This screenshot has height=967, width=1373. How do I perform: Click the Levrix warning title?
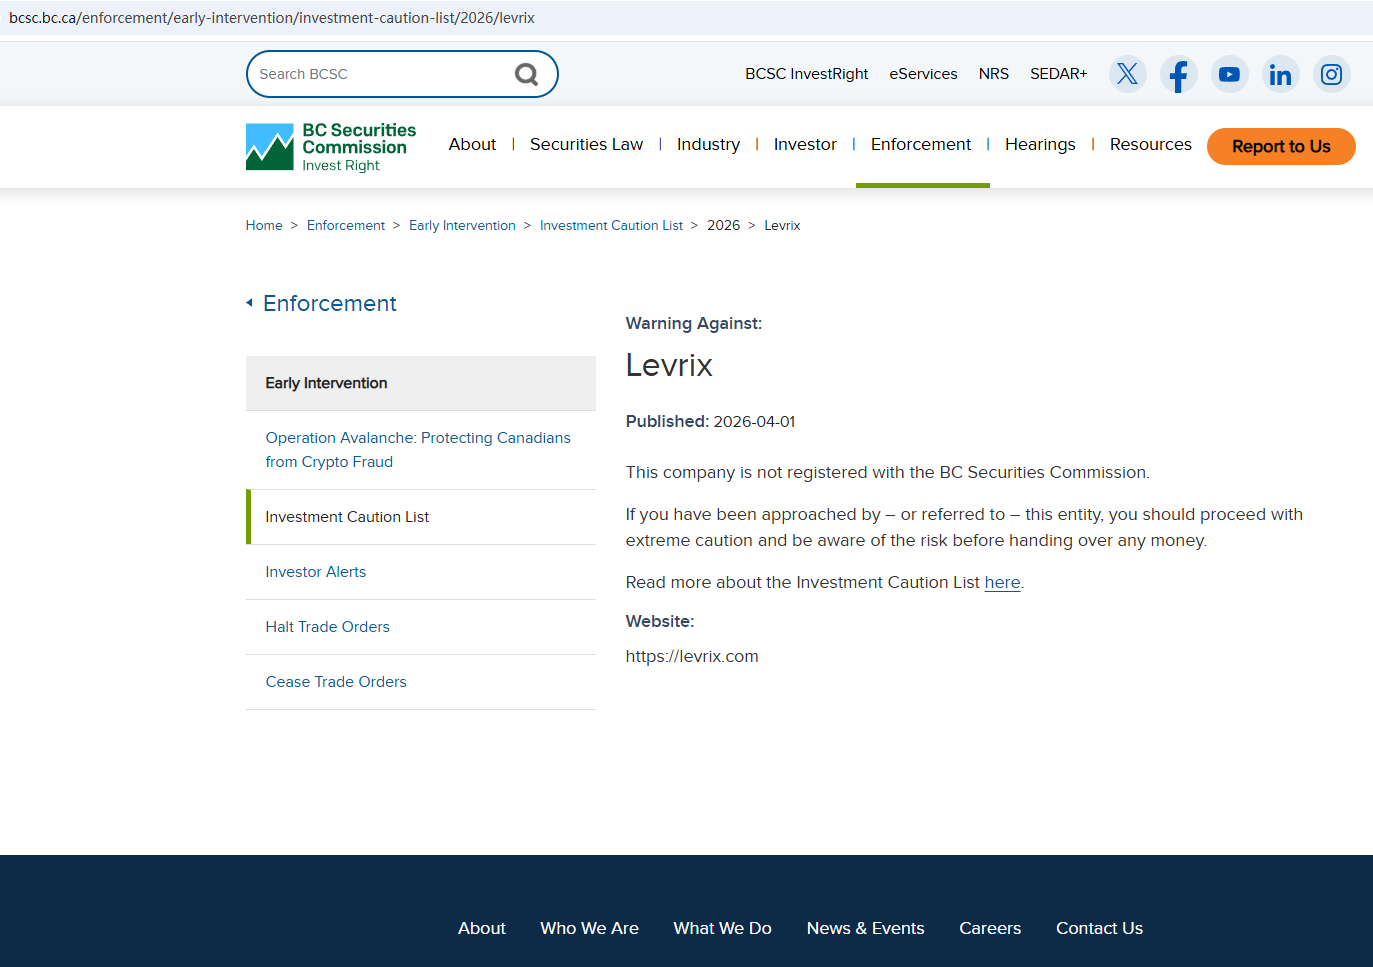(x=669, y=365)
